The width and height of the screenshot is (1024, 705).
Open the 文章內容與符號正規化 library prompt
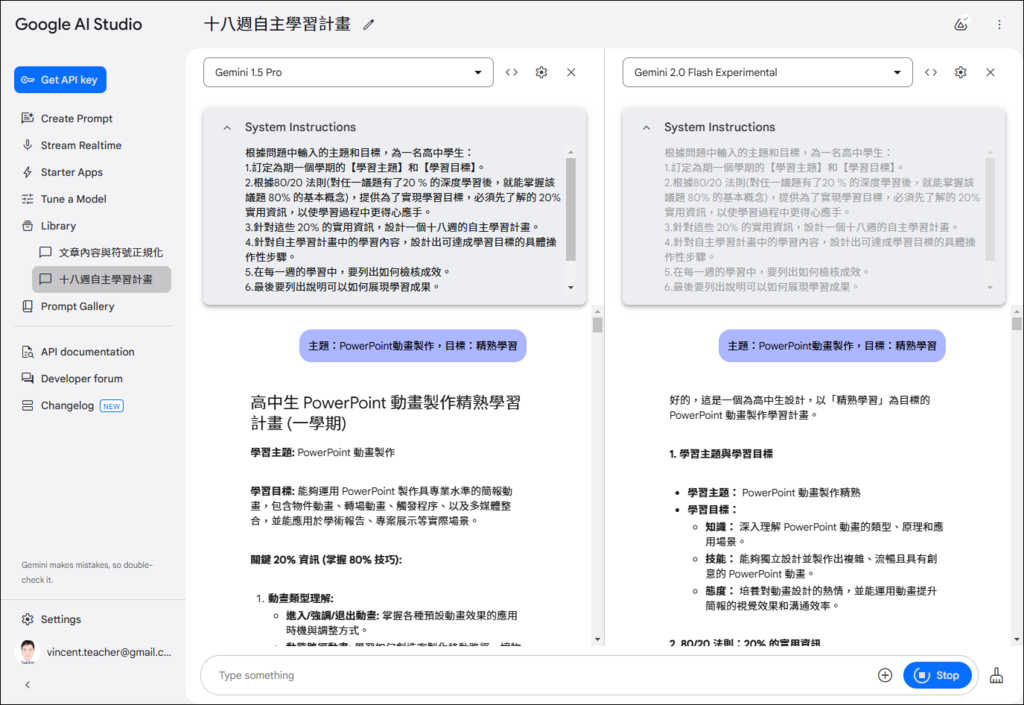pos(101,252)
